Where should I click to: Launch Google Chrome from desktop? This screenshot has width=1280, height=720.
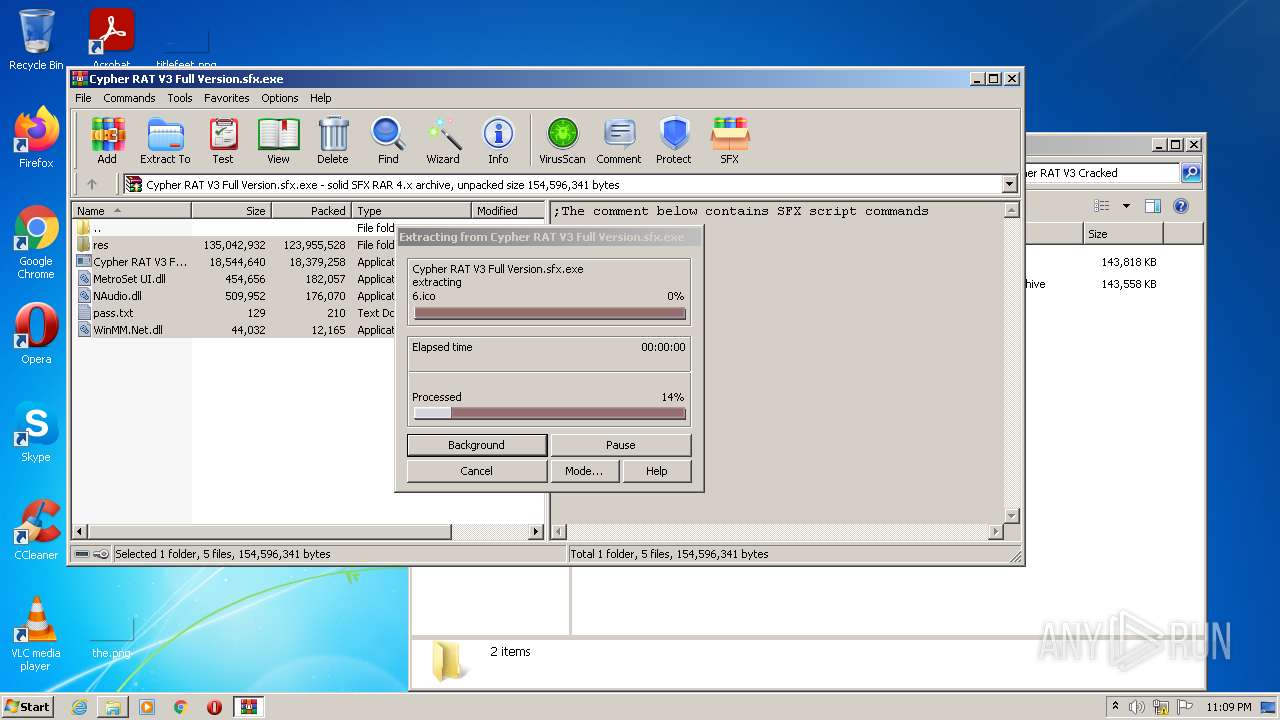click(x=36, y=243)
